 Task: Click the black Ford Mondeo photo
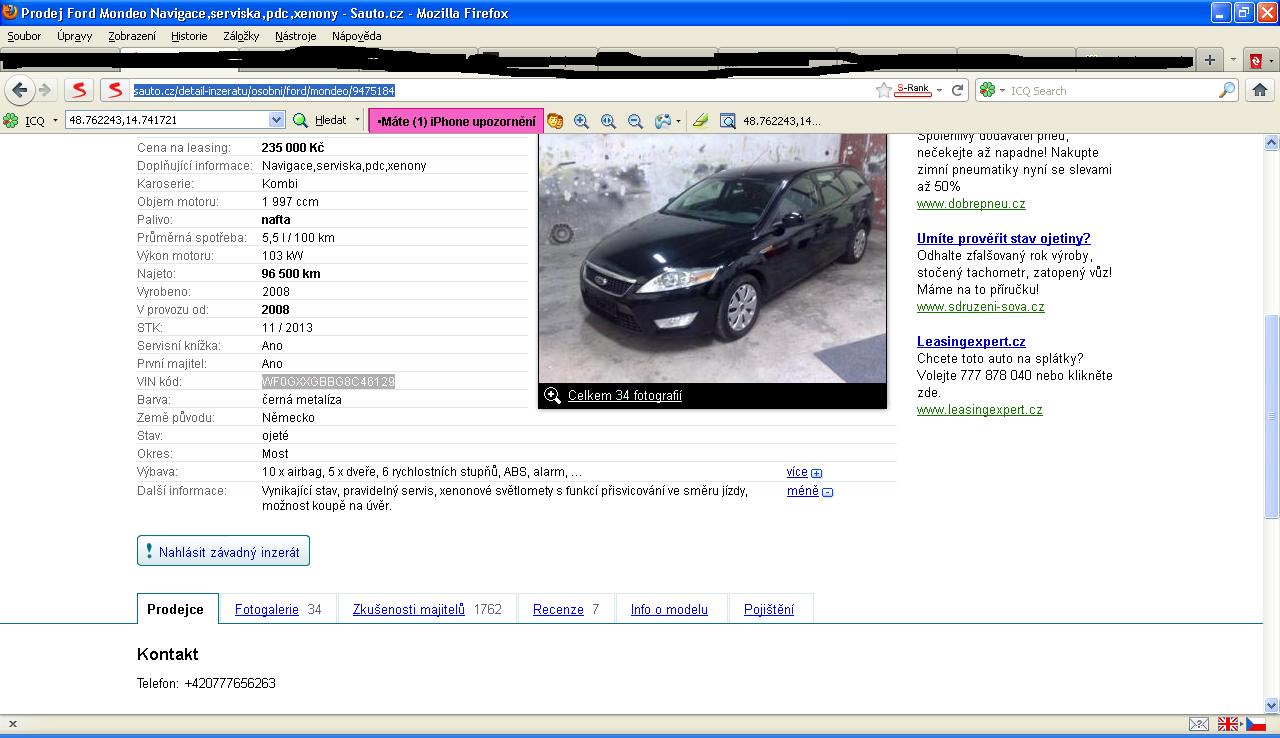pyautogui.click(x=712, y=258)
